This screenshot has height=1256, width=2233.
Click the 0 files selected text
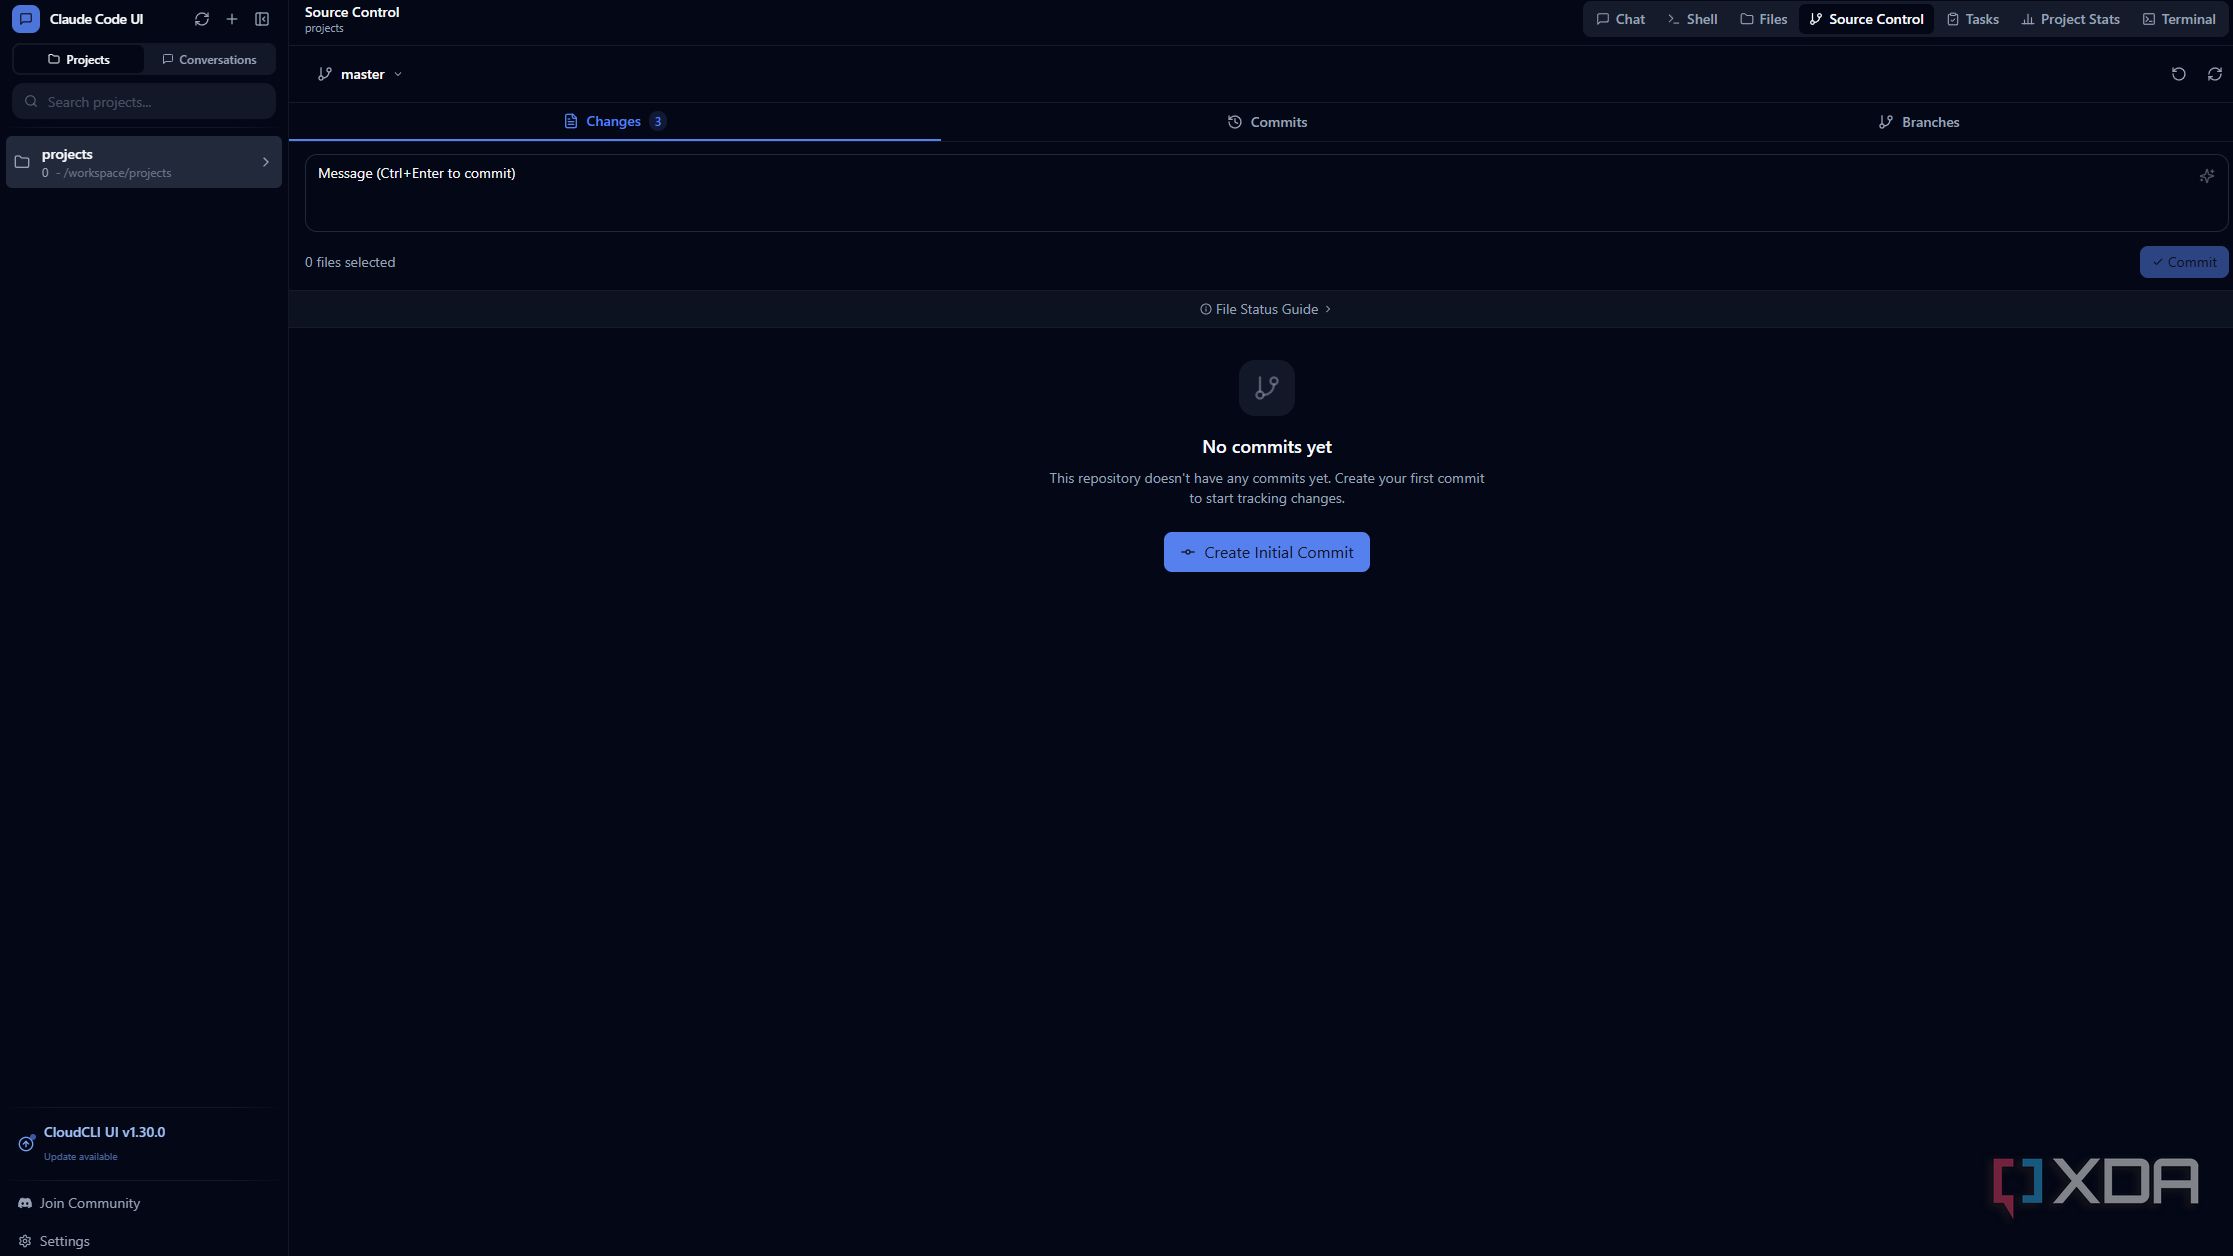[350, 262]
